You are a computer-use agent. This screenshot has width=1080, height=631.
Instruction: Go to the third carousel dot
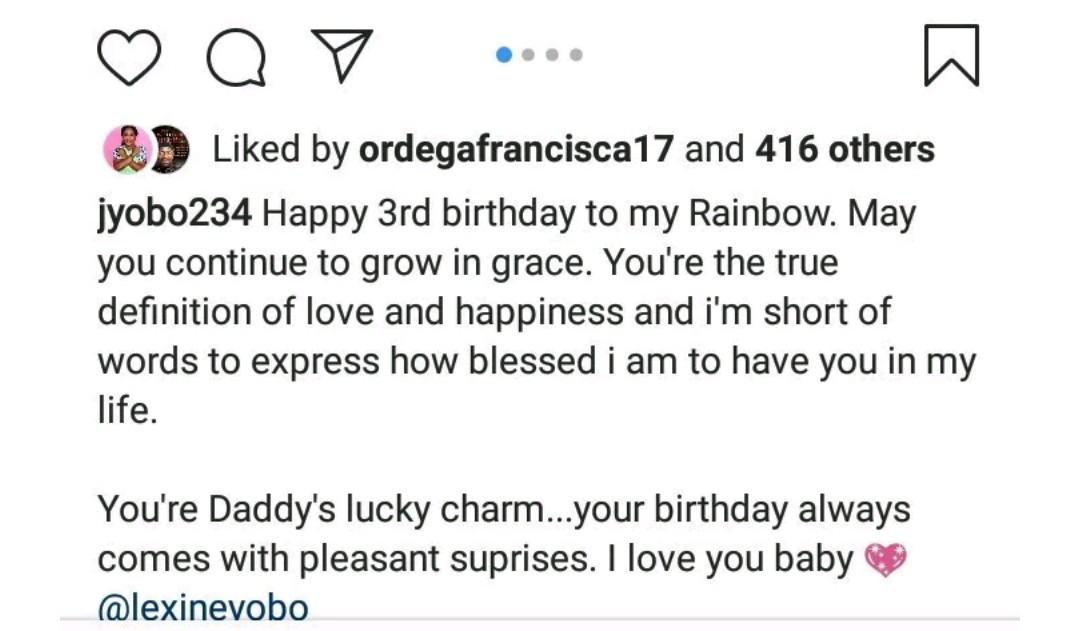[x=552, y=55]
